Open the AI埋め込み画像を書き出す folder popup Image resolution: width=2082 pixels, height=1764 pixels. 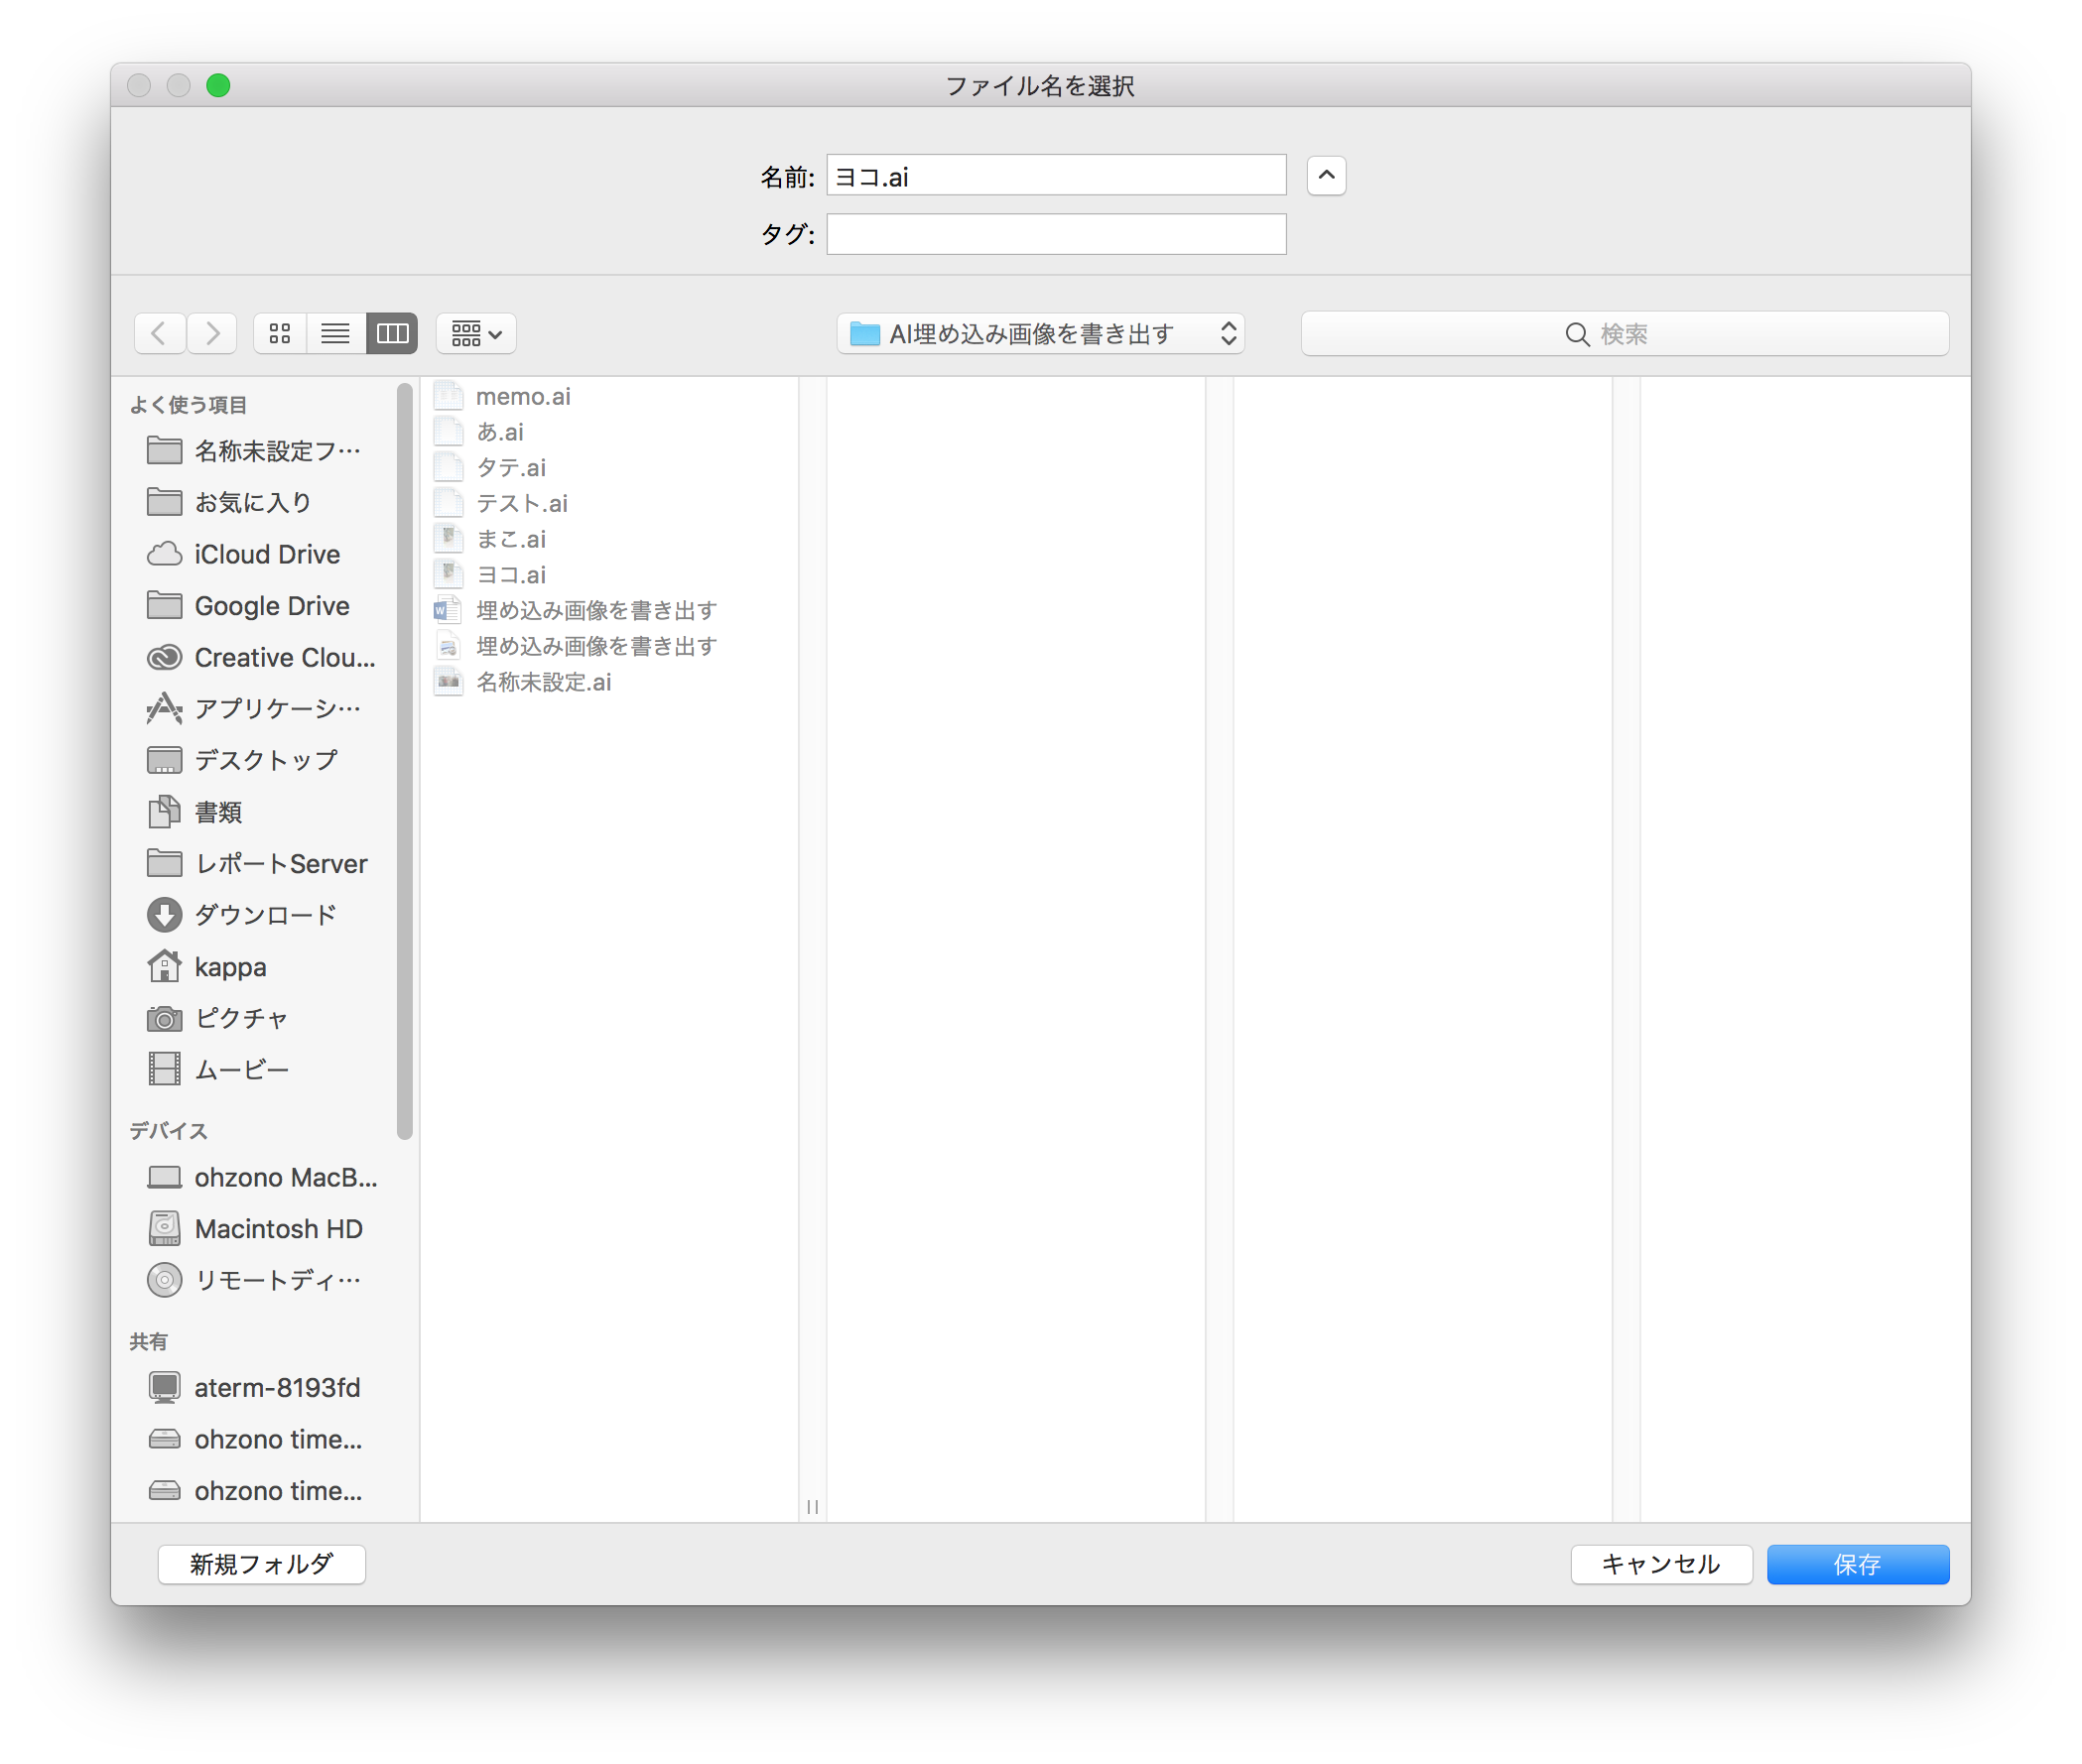[1041, 333]
